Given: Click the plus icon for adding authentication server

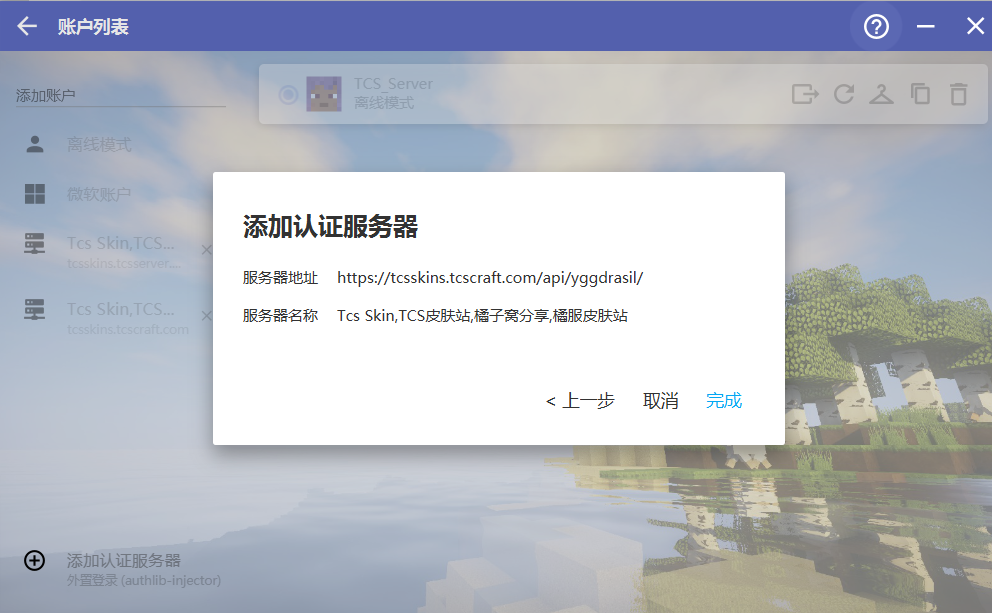Looking at the screenshot, I should tap(34, 561).
